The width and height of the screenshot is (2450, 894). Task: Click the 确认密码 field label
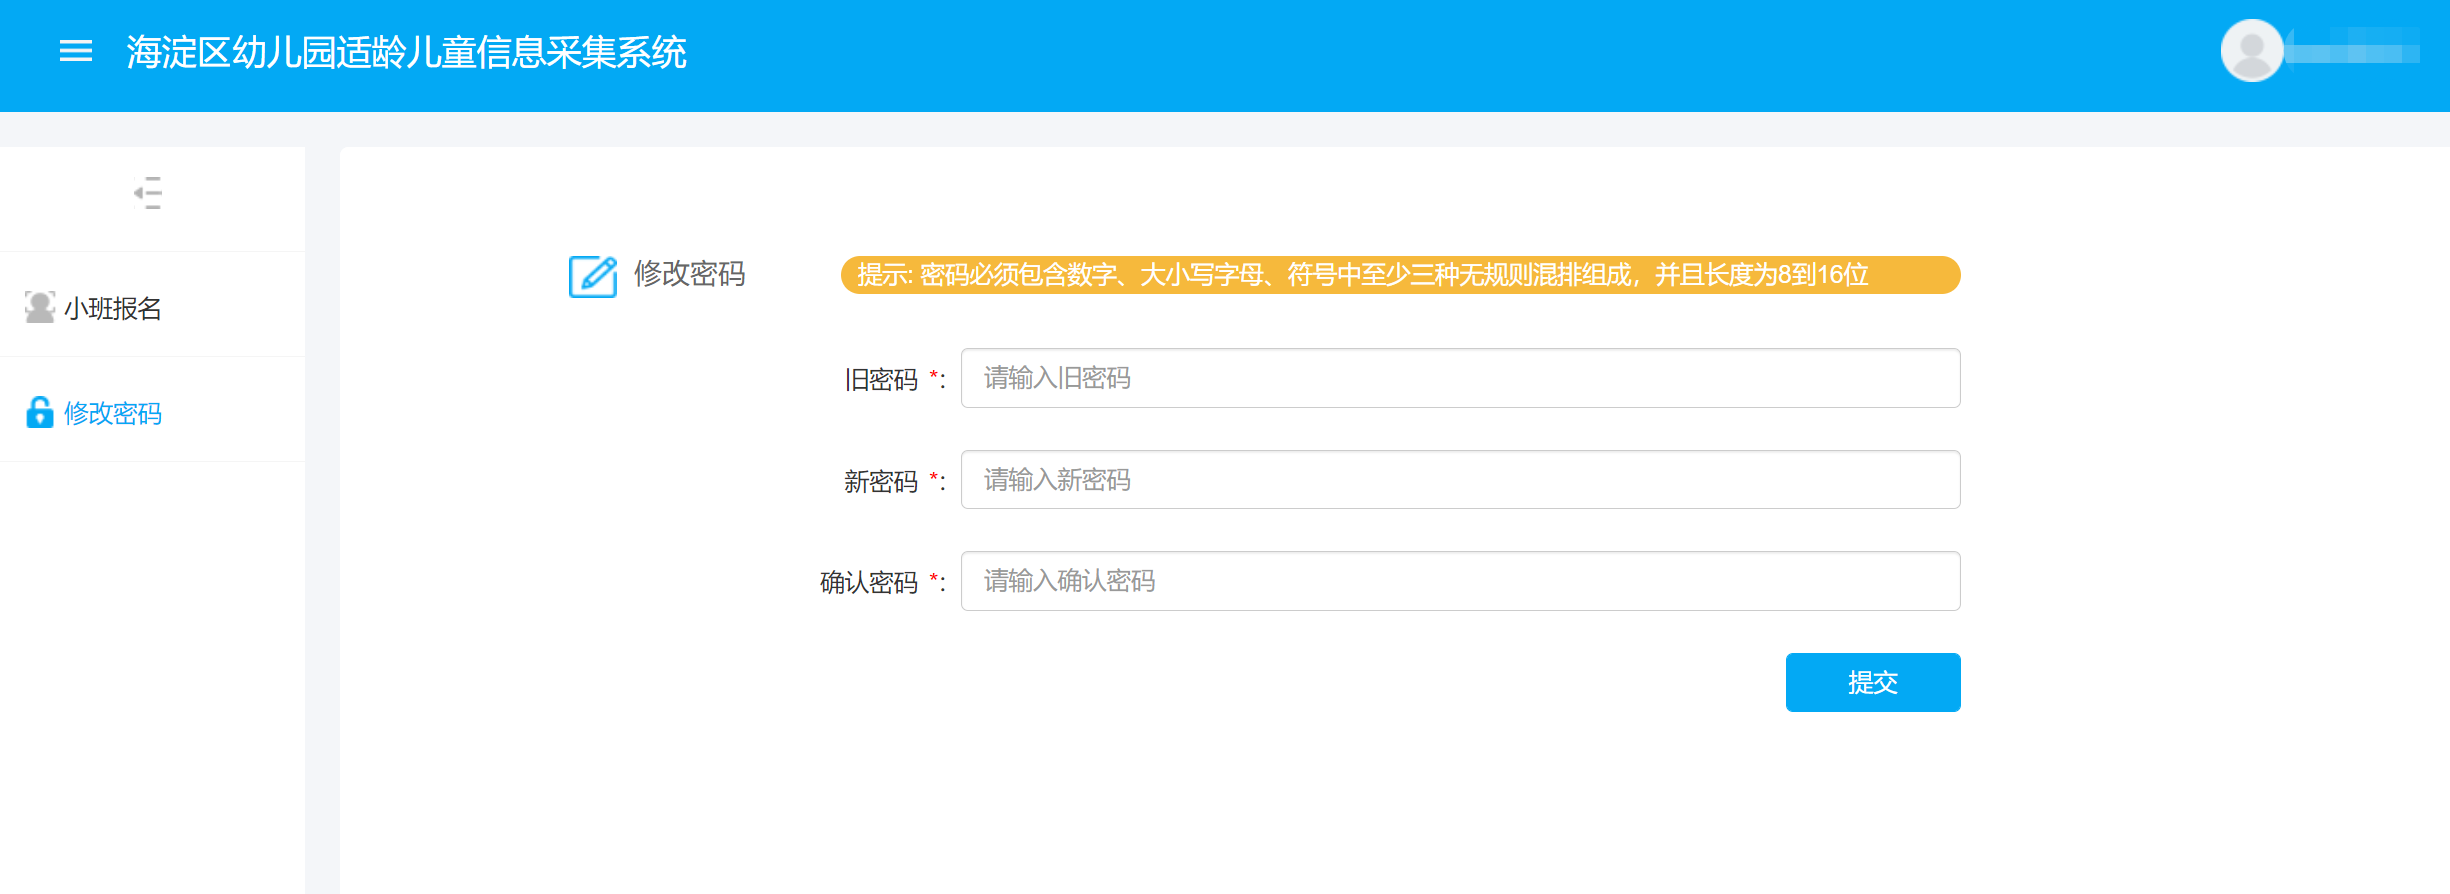pos(868,583)
